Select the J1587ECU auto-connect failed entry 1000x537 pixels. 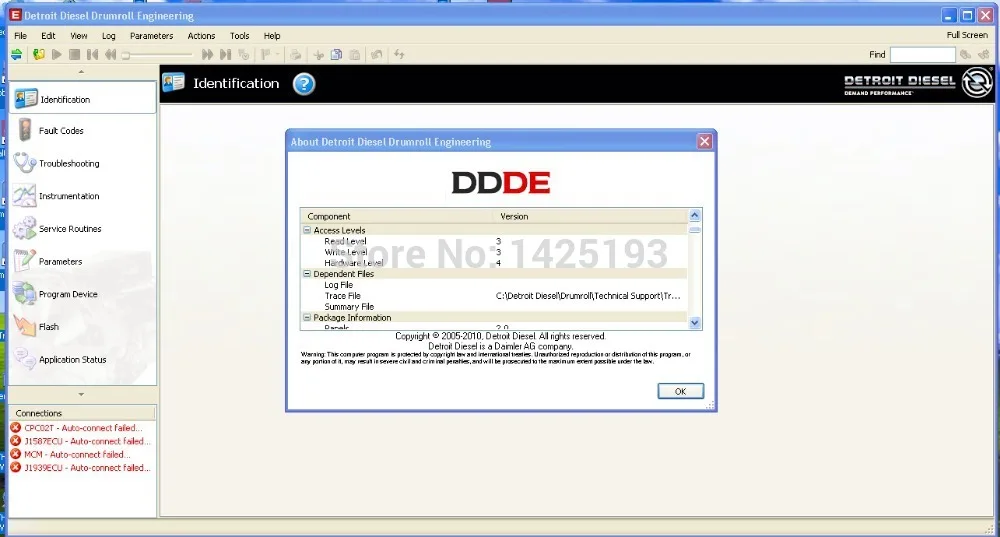pos(82,441)
